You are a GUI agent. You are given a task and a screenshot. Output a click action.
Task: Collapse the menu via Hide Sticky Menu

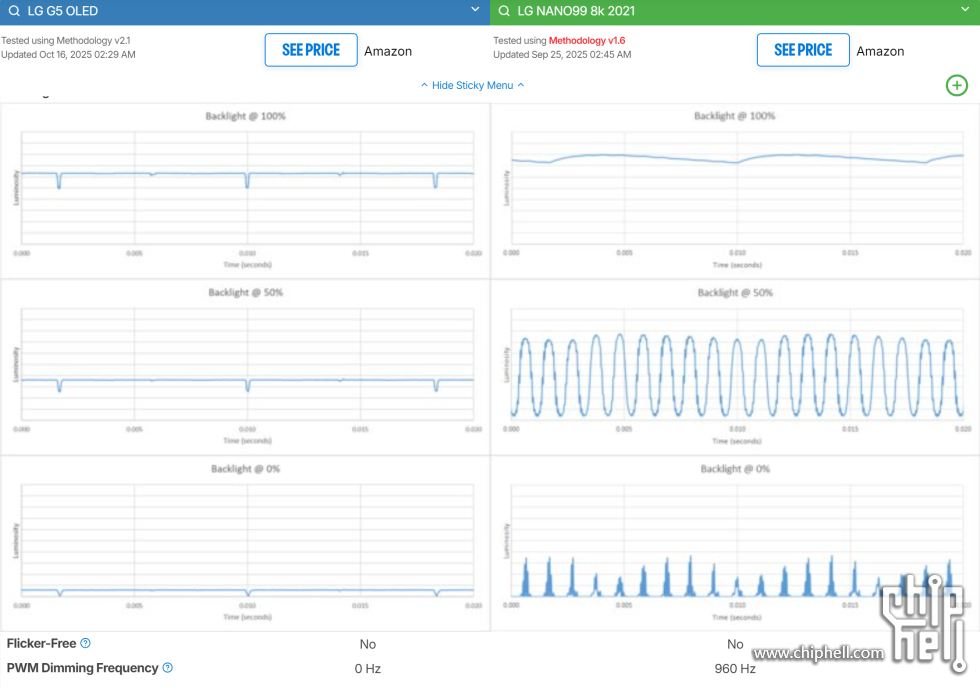pos(472,85)
